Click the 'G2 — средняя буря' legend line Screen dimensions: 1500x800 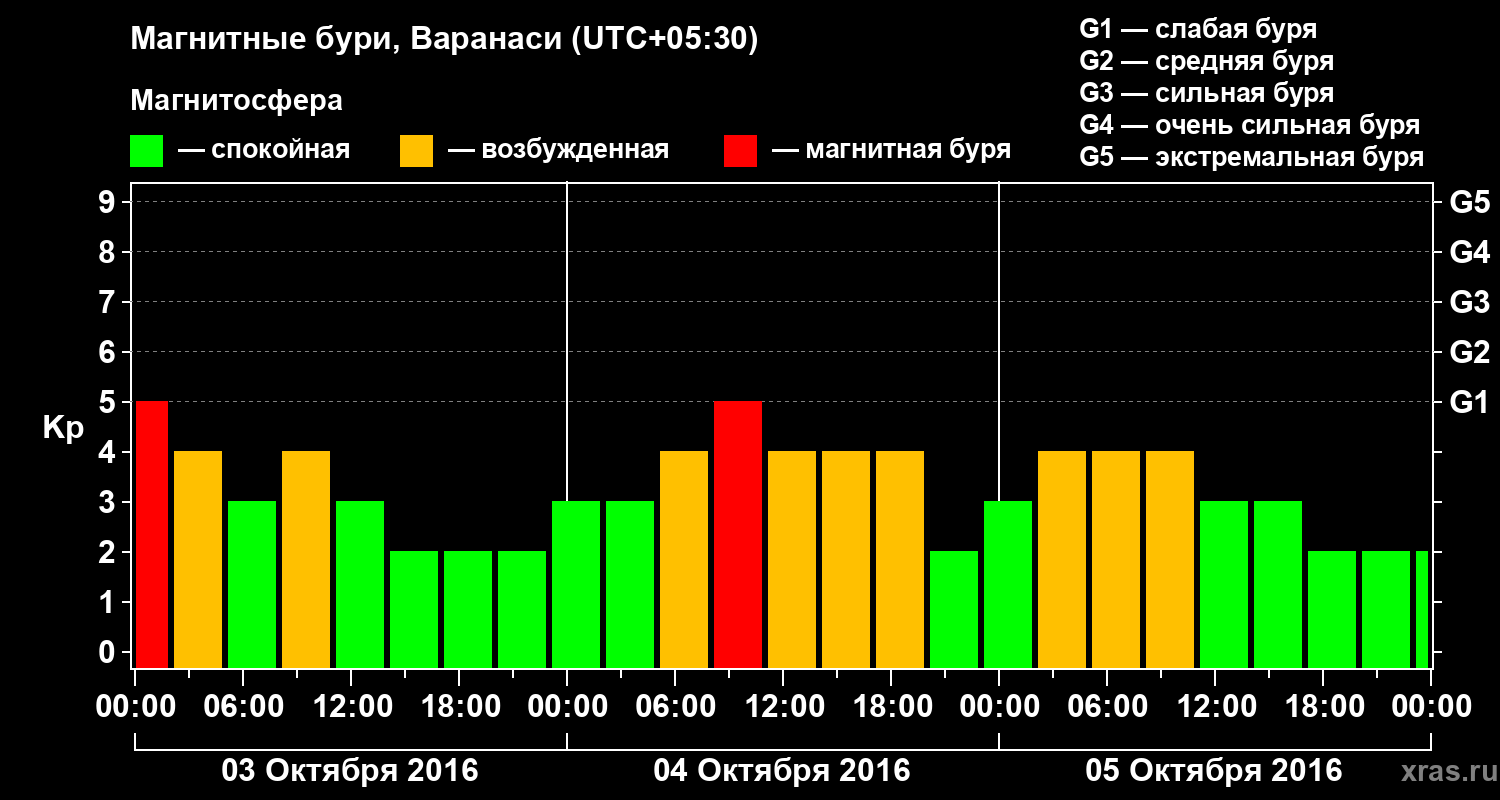[1206, 61]
